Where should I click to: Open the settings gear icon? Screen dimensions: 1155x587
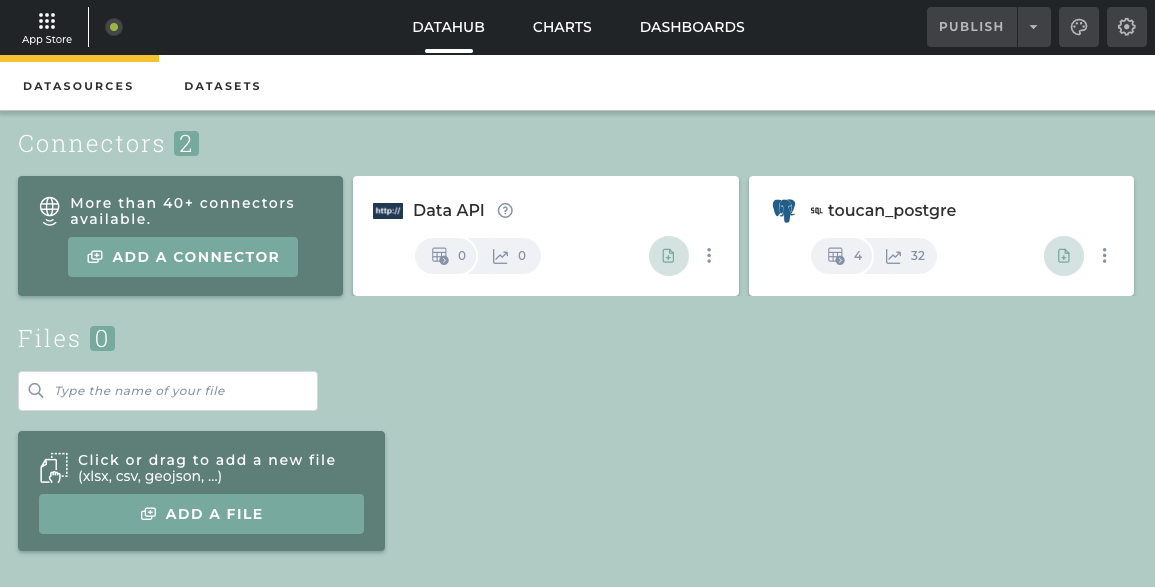coord(1126,27)
